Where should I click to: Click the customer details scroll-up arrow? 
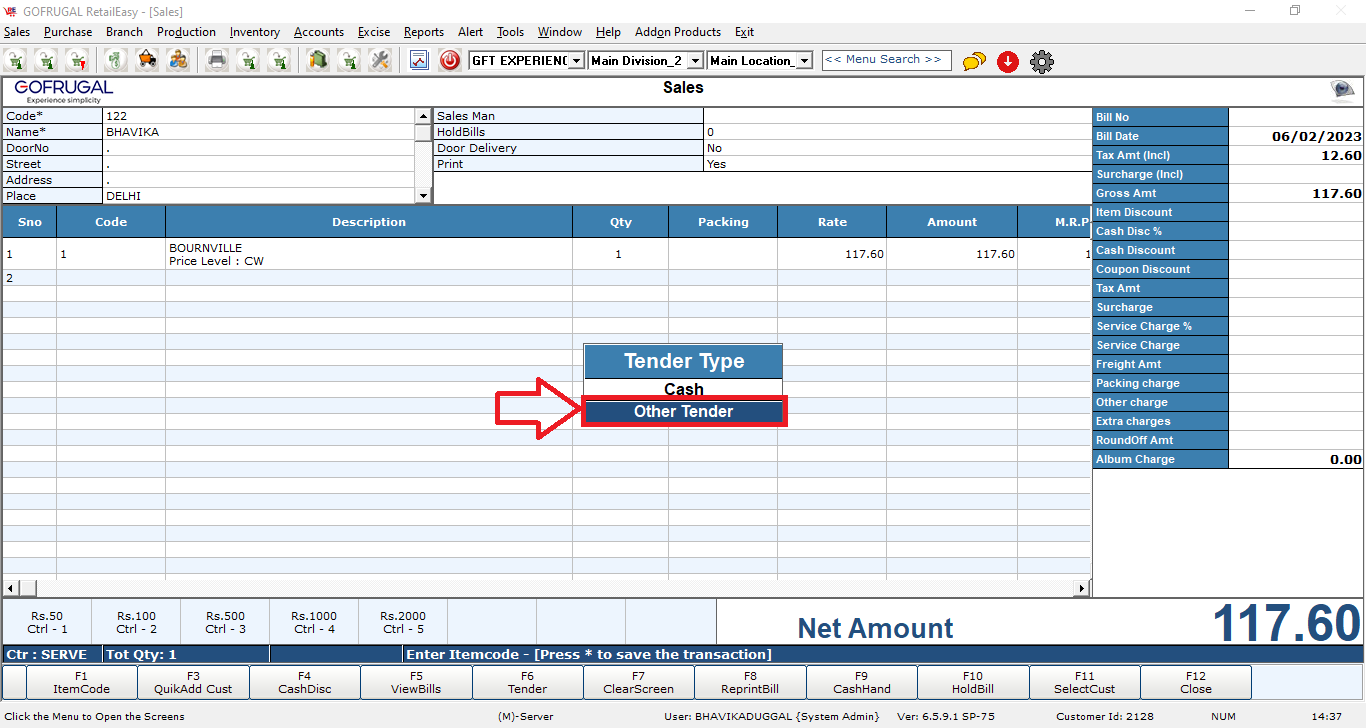(424, 116)
